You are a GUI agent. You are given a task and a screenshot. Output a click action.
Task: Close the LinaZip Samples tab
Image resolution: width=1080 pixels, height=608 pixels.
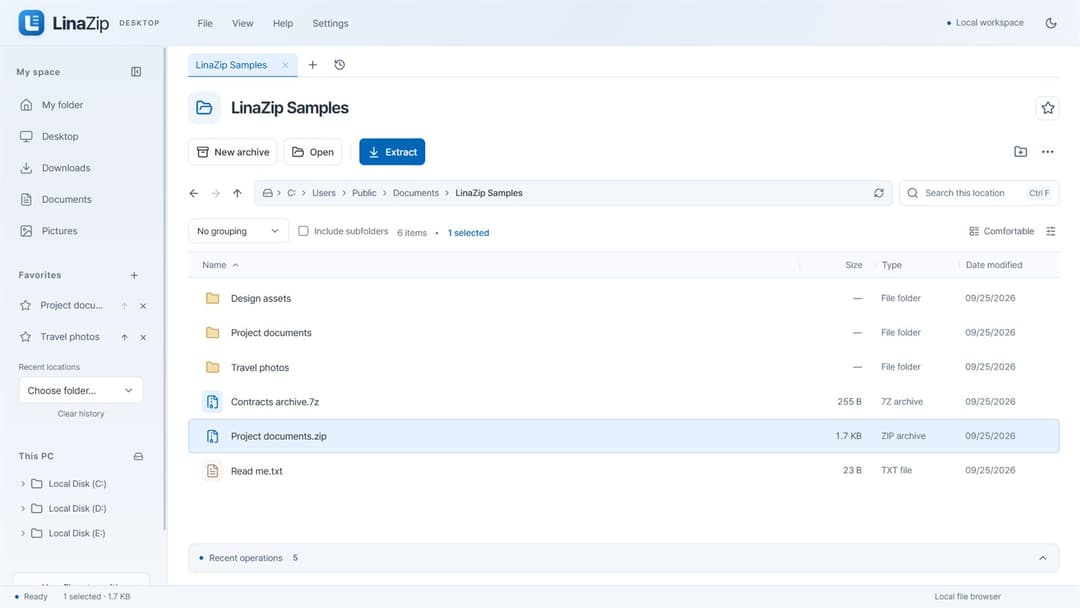click(285, 65)
